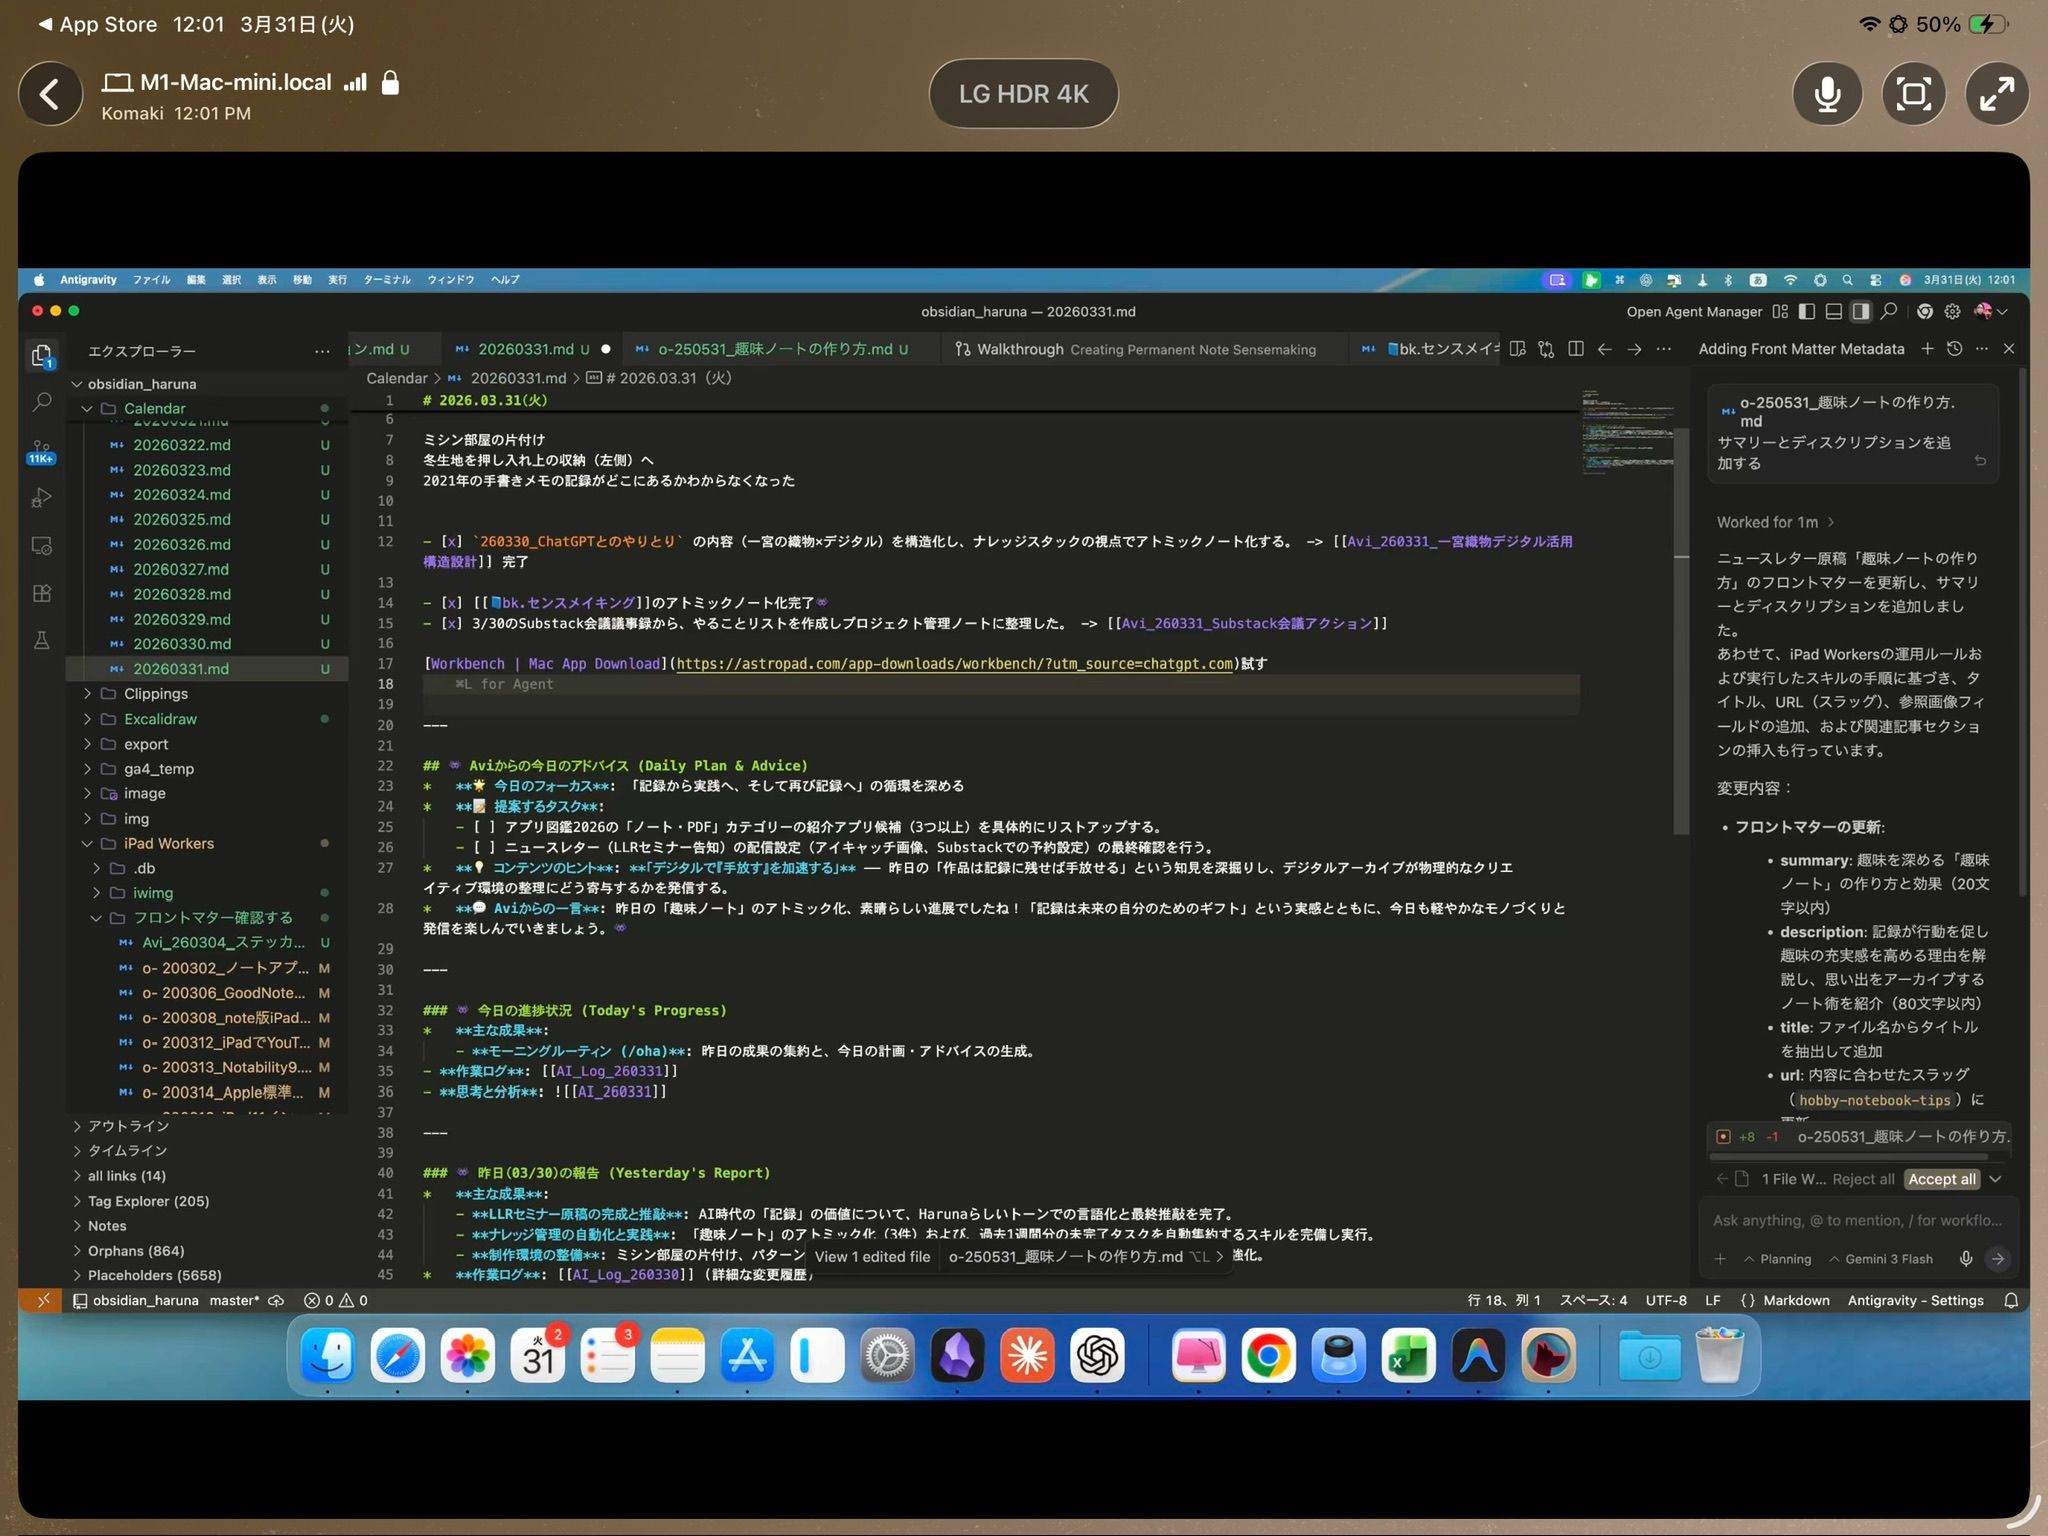2048x1536 pixels.
Task: Toggle the bottom panel layout icon
Action: pyautogui.click(x=1834, y=312)
